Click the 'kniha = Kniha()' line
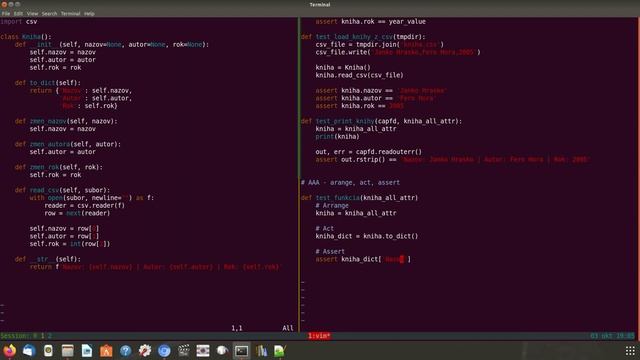Image resolution: width=640 pixels, height=360 pixels. (343, 67)
